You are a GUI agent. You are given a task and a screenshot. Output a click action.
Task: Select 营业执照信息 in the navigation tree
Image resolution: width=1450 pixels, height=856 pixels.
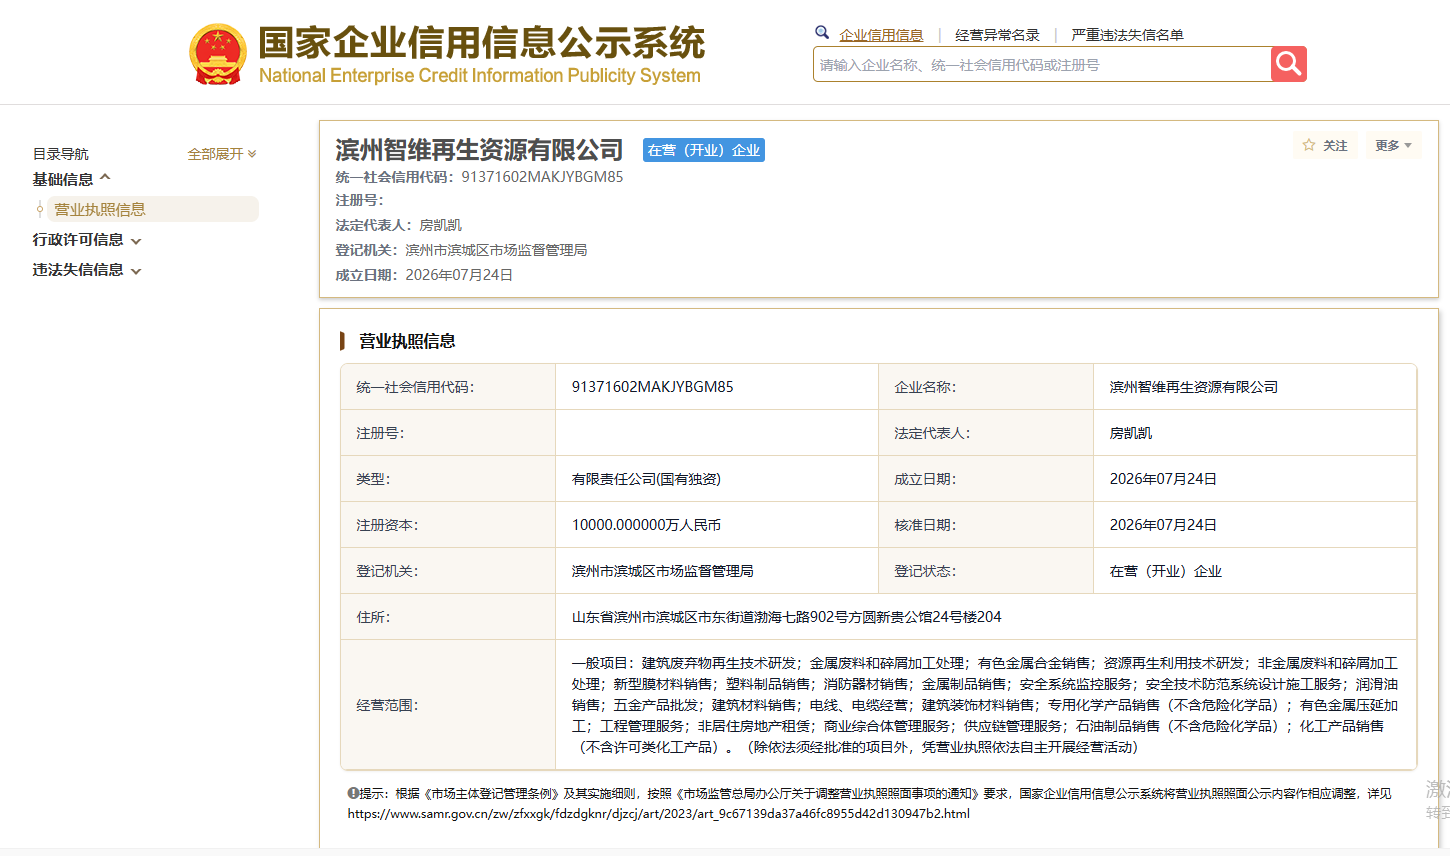(x=100, y=209)
